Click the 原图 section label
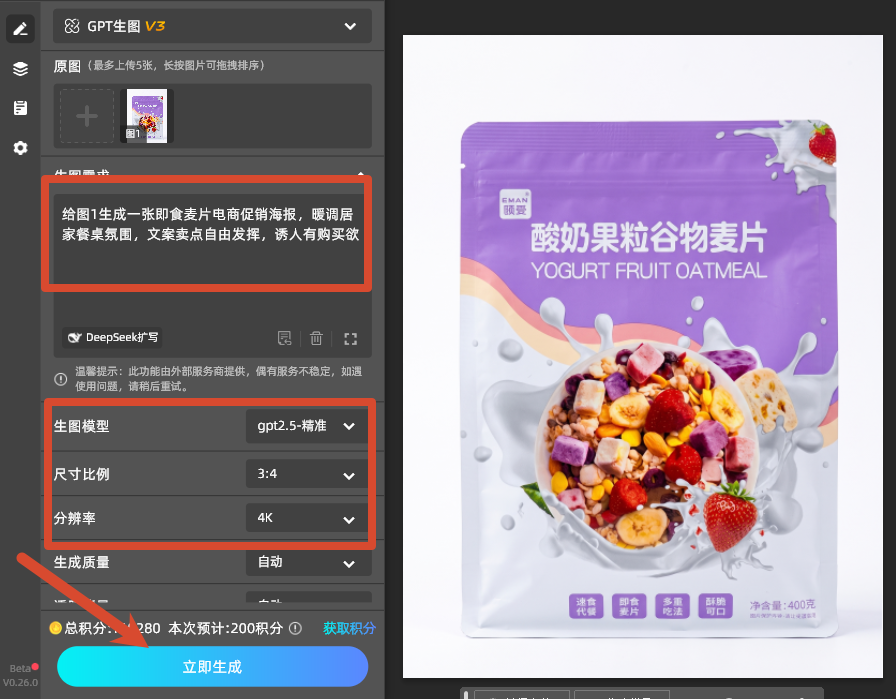The height and width of the screenshot is (699, 896). pos(67,66)
